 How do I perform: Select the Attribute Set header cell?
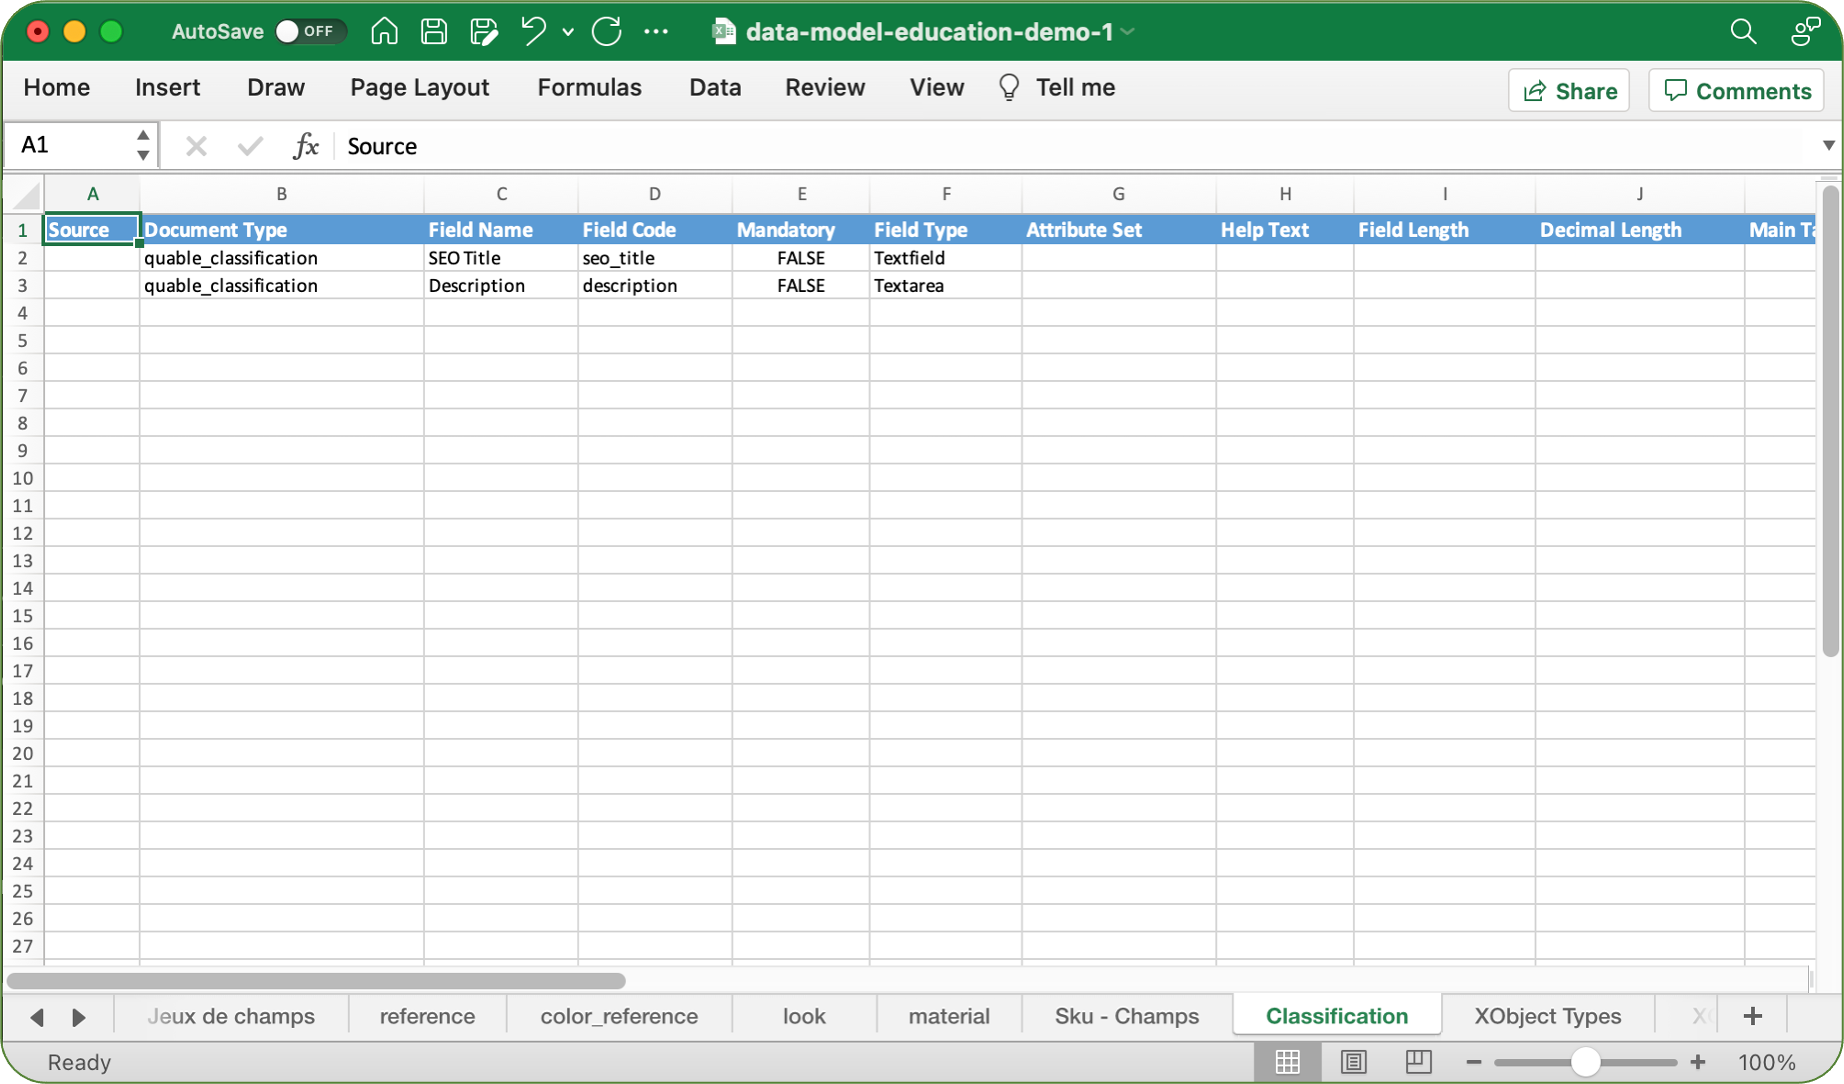pyautogui.click(x=1118, y=230)
